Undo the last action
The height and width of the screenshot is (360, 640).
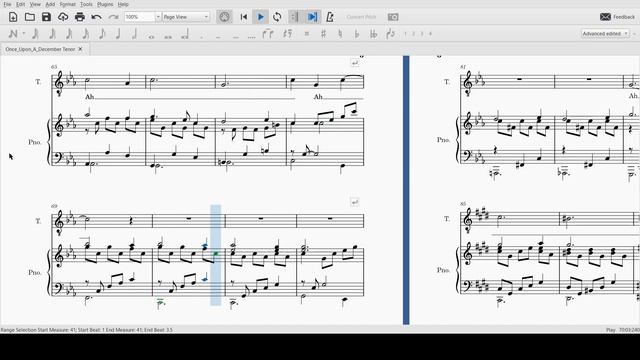[96, 17]
